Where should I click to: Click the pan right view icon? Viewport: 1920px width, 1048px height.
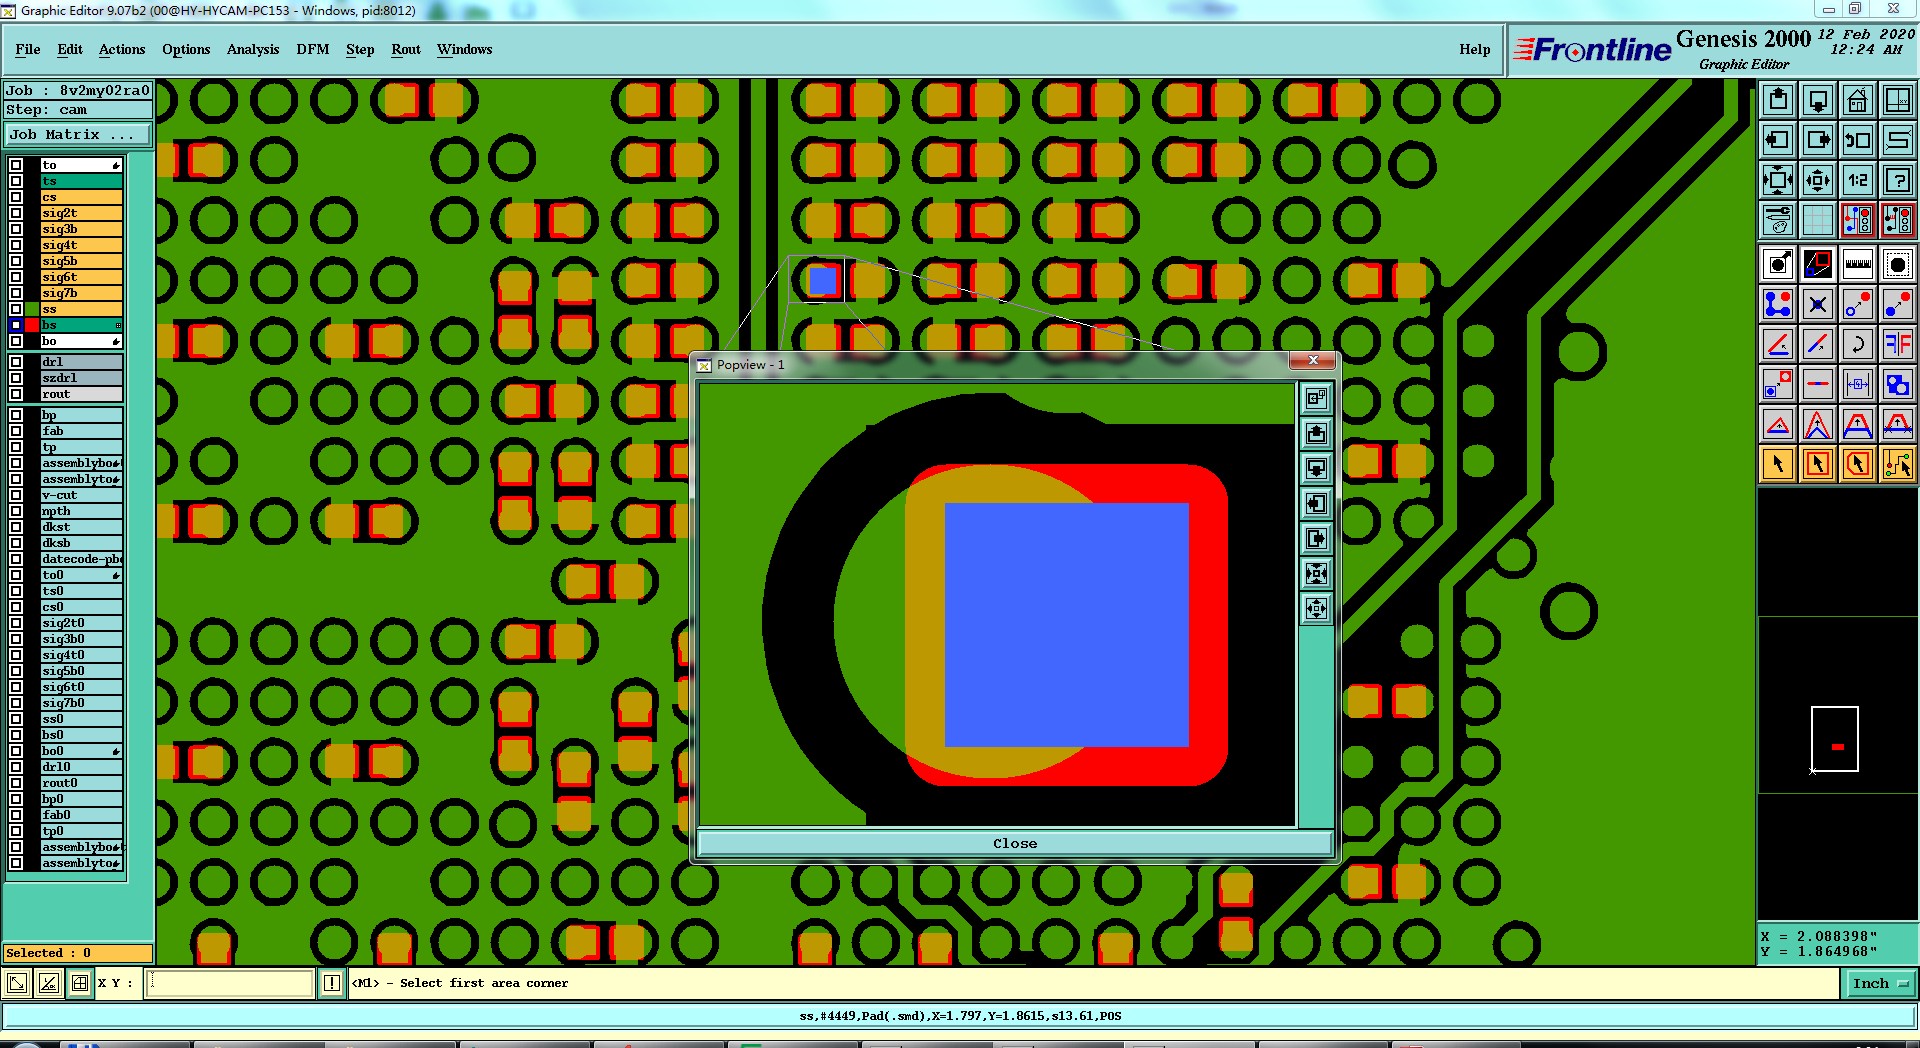click(x=1818, y=140)
